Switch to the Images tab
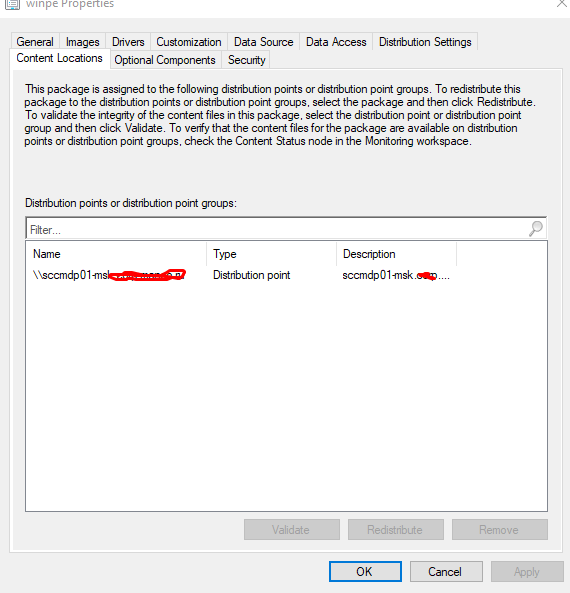 82,42
